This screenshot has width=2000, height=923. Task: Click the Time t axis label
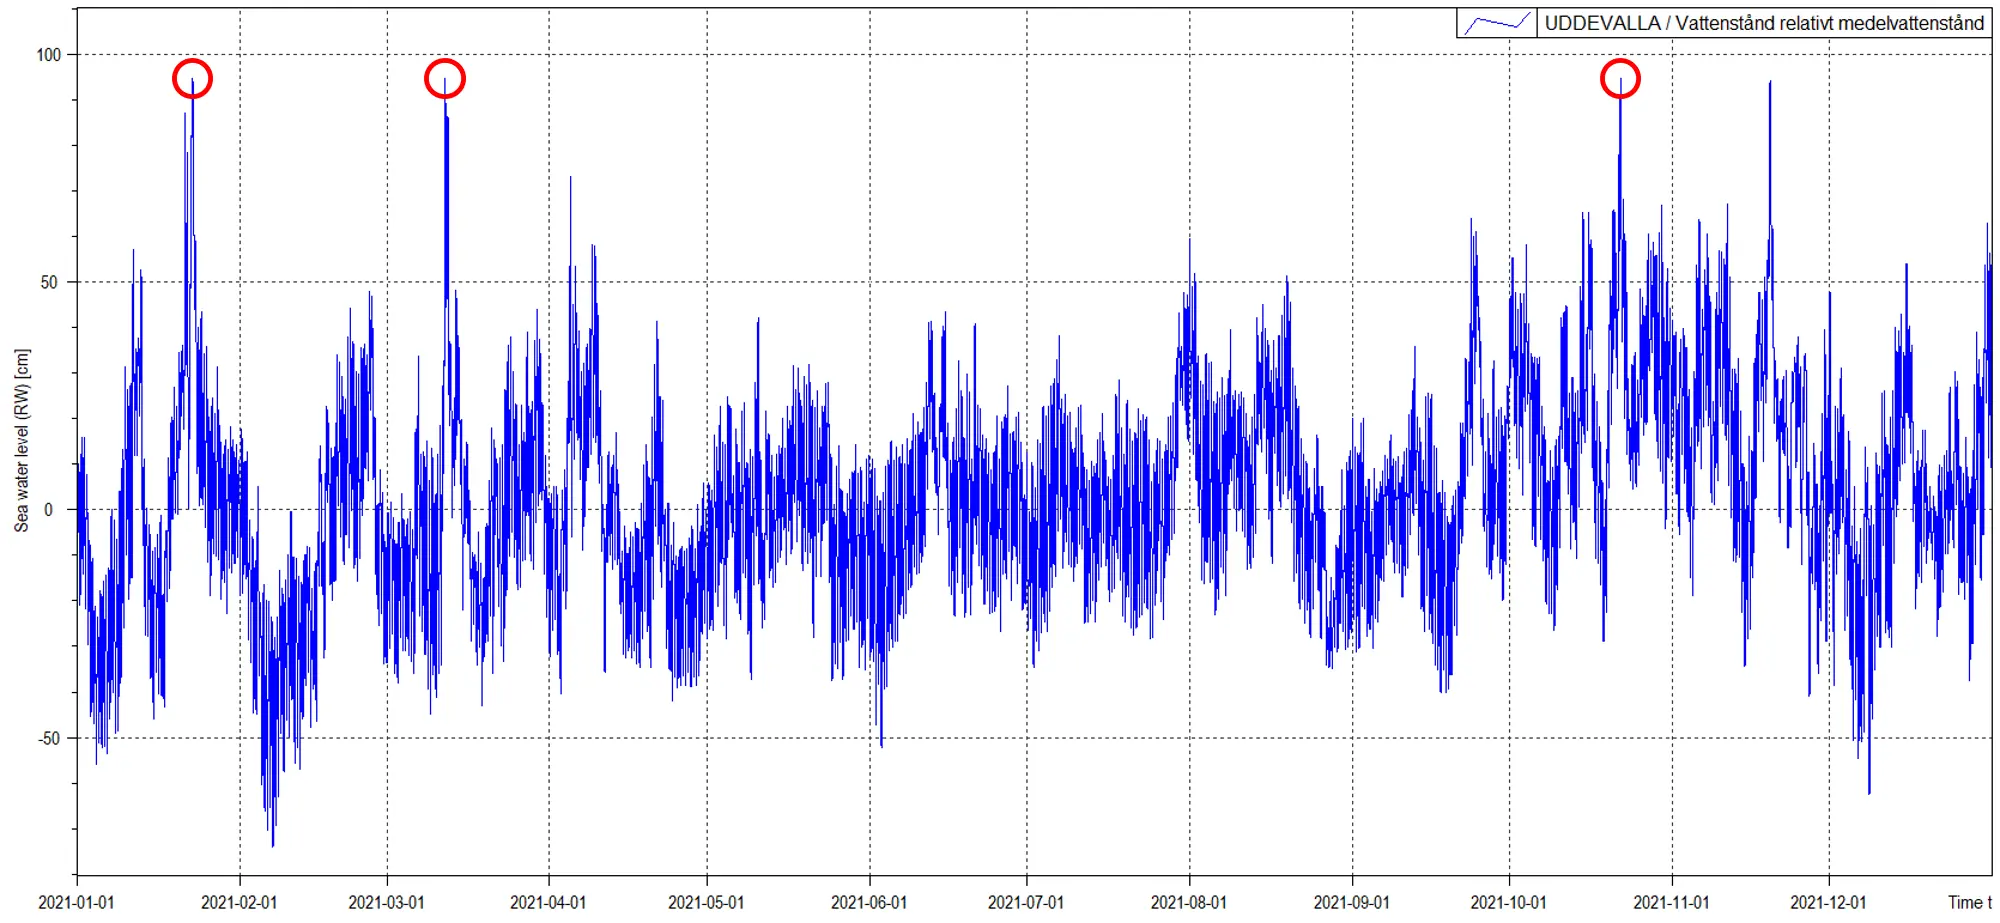[x=1969, y=902]
